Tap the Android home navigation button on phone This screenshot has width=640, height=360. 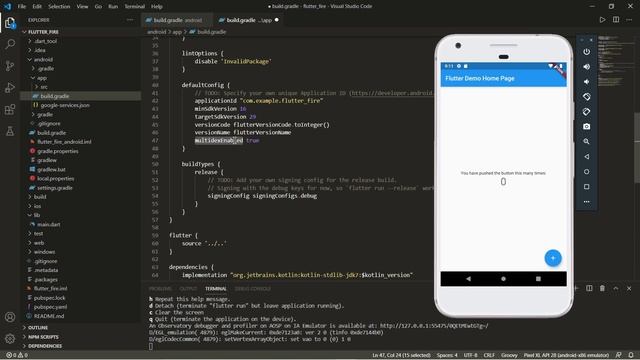click(503, 279)
